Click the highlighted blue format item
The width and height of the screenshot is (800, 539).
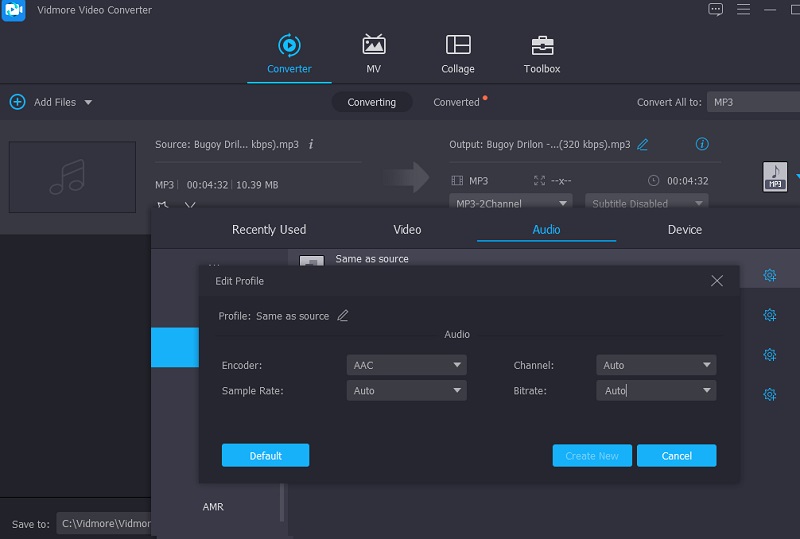click(174, 347)
